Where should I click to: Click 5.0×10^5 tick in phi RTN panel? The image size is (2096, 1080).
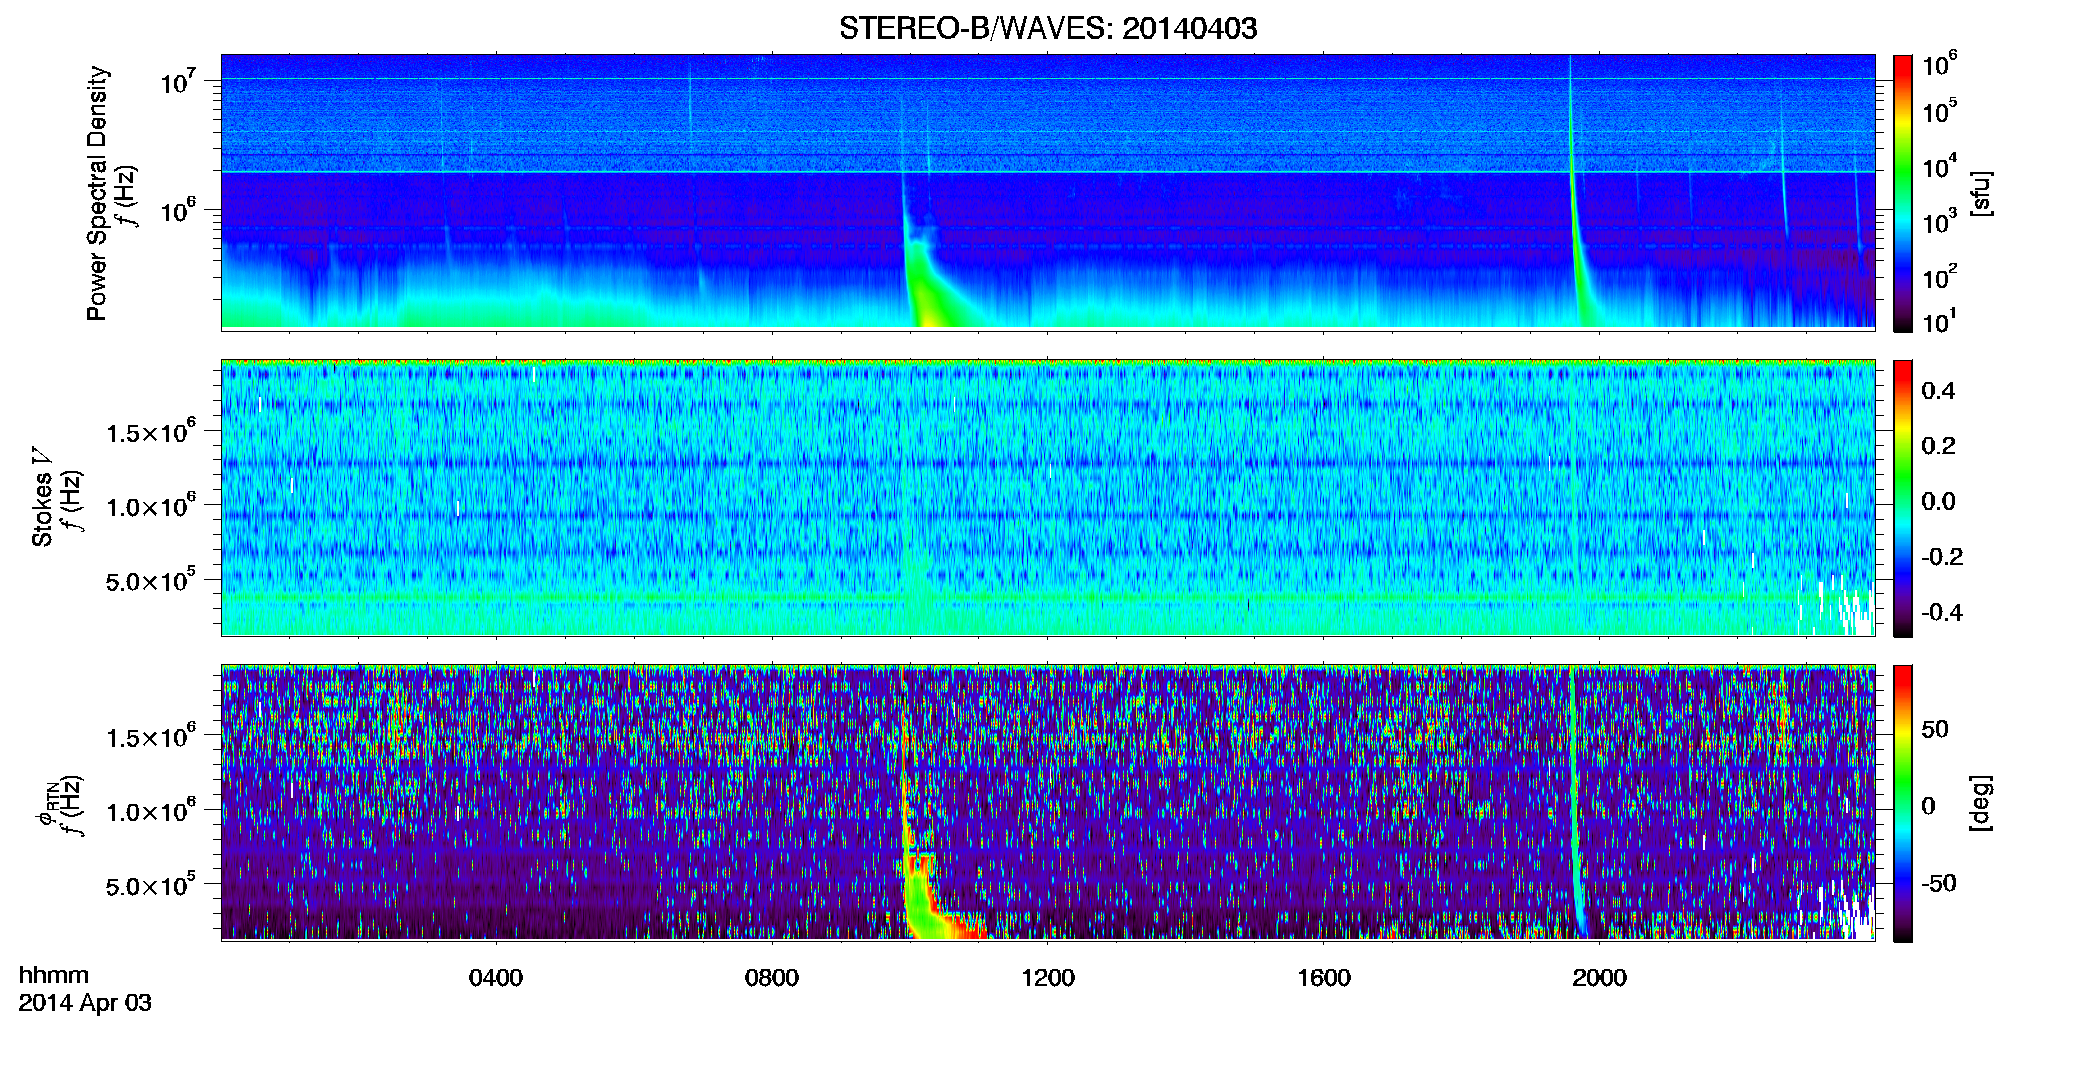(x=150, y=886)
